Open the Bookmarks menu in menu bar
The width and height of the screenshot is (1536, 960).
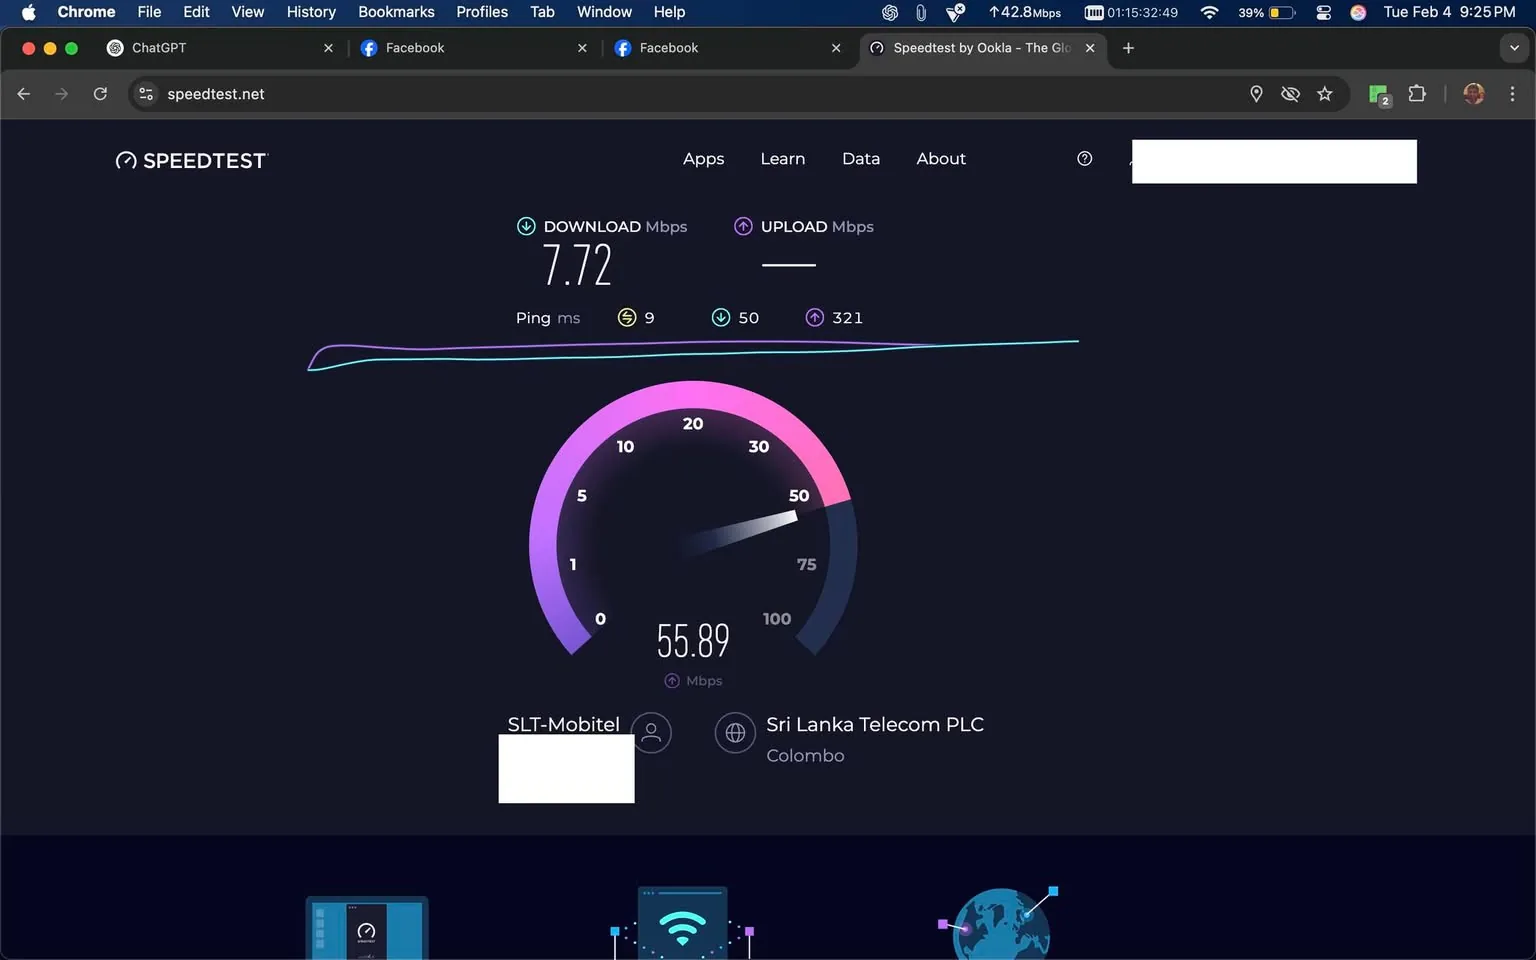(396, 12)
